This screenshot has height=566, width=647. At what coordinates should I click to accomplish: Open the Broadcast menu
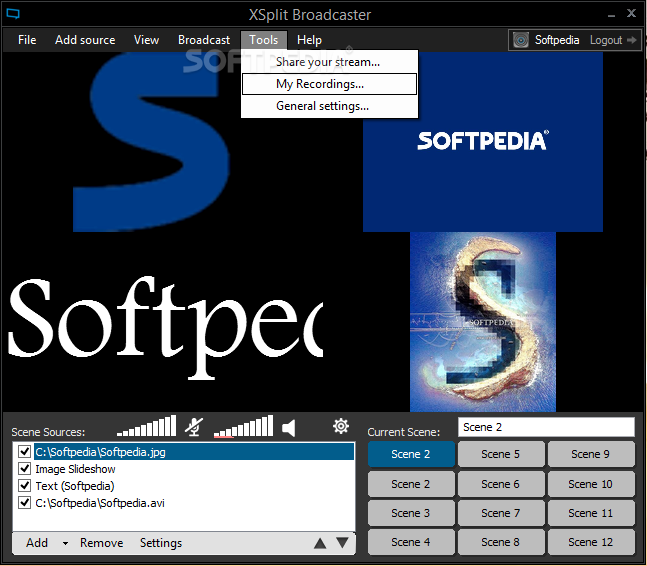(204, 40)
